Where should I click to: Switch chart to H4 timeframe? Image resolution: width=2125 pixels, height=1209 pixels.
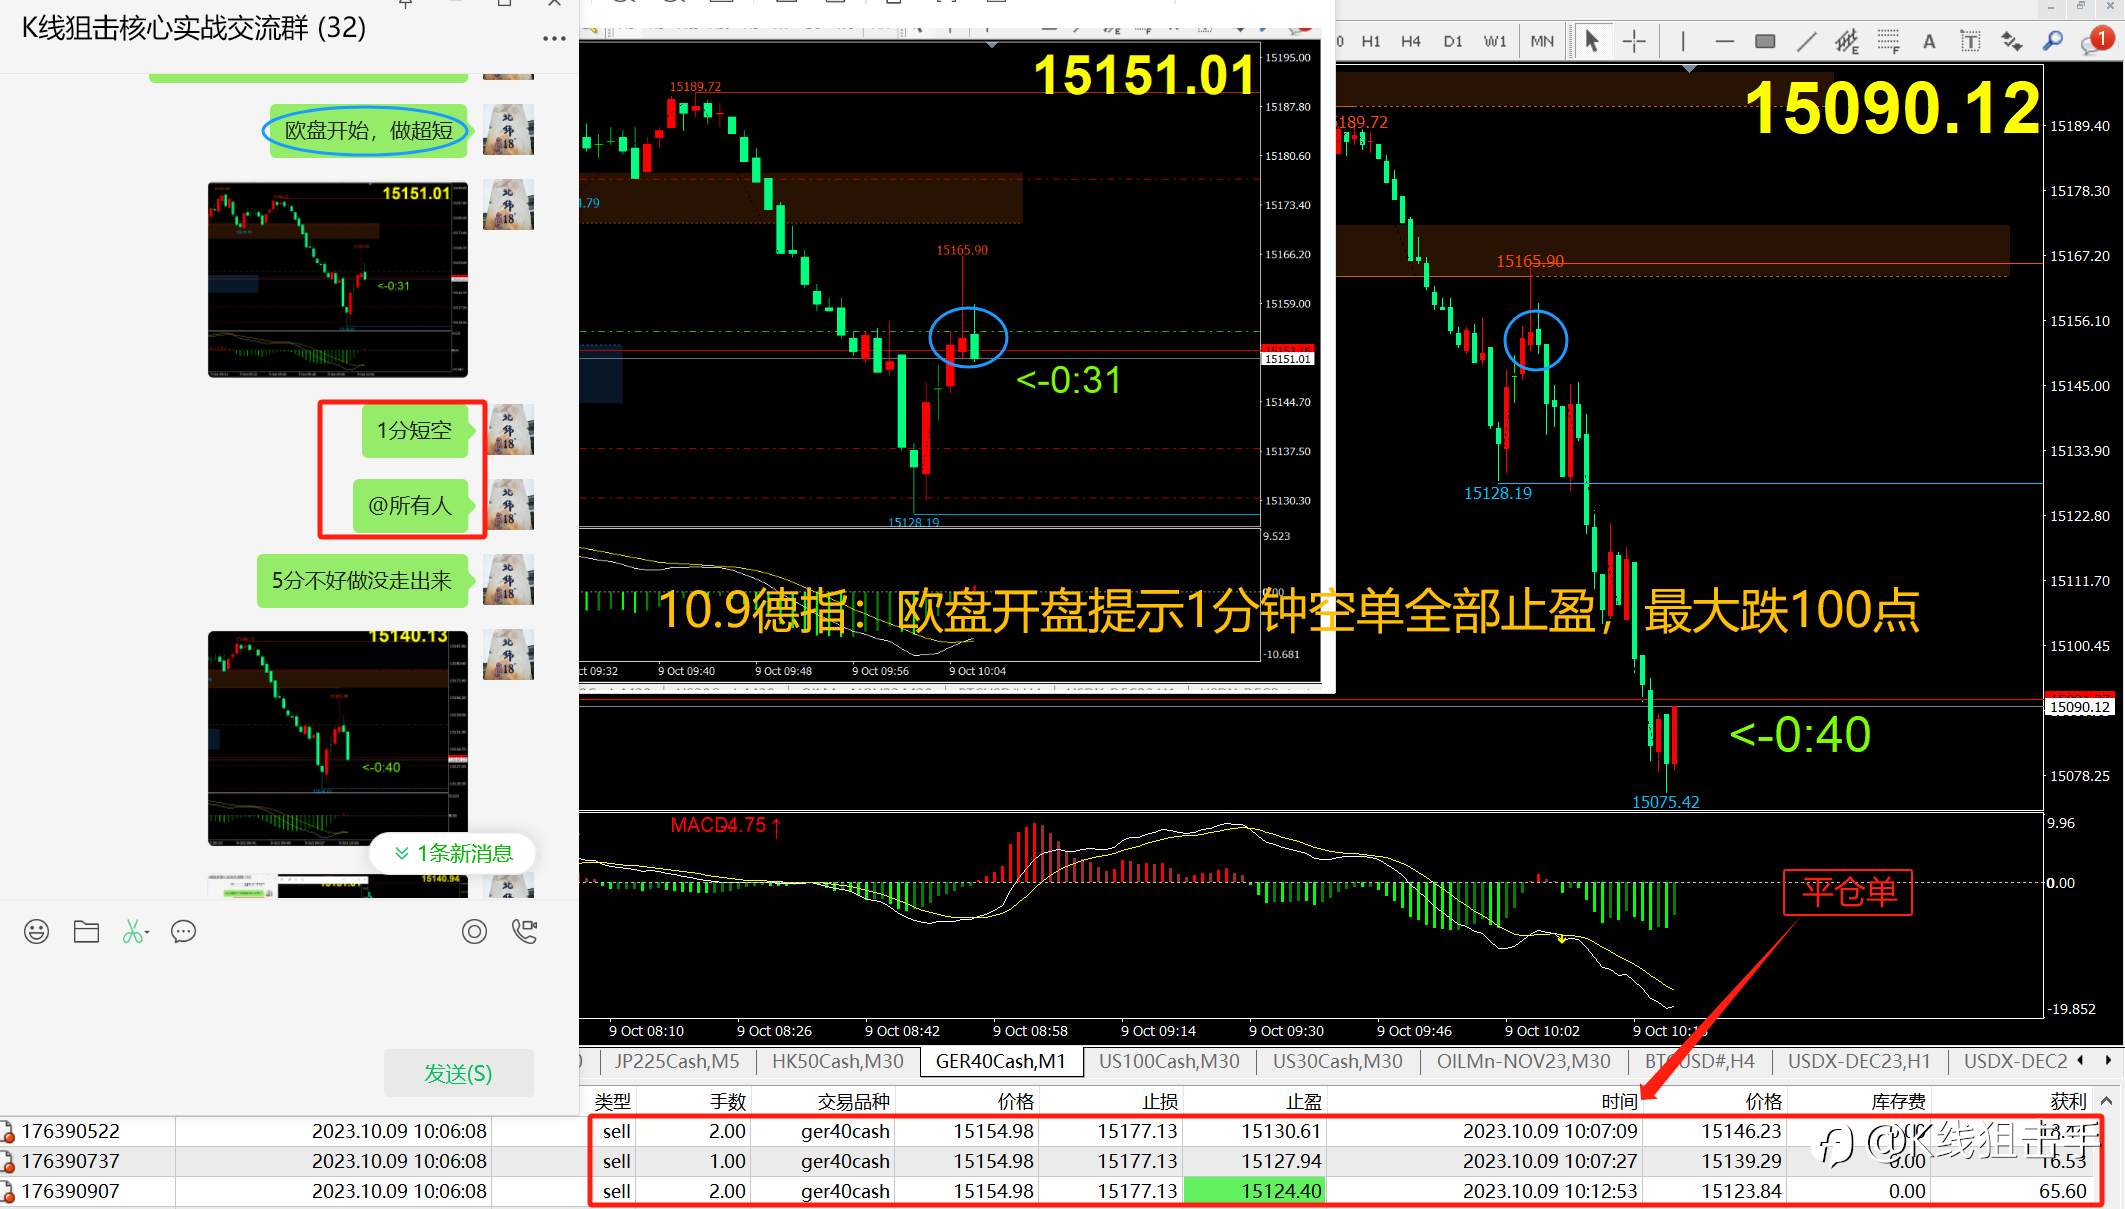click(x=1411, y=41)
